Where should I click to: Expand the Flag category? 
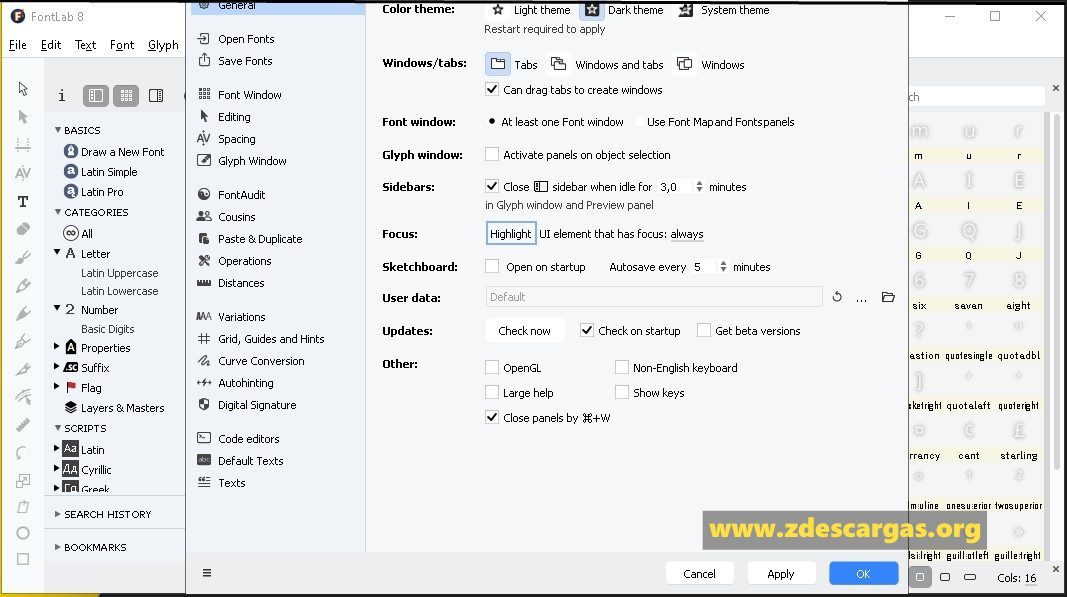56,386
